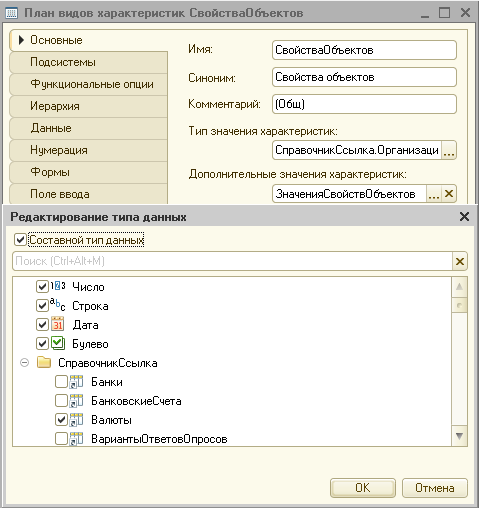Uncheck the Дата type checkbox

(42, 324)
